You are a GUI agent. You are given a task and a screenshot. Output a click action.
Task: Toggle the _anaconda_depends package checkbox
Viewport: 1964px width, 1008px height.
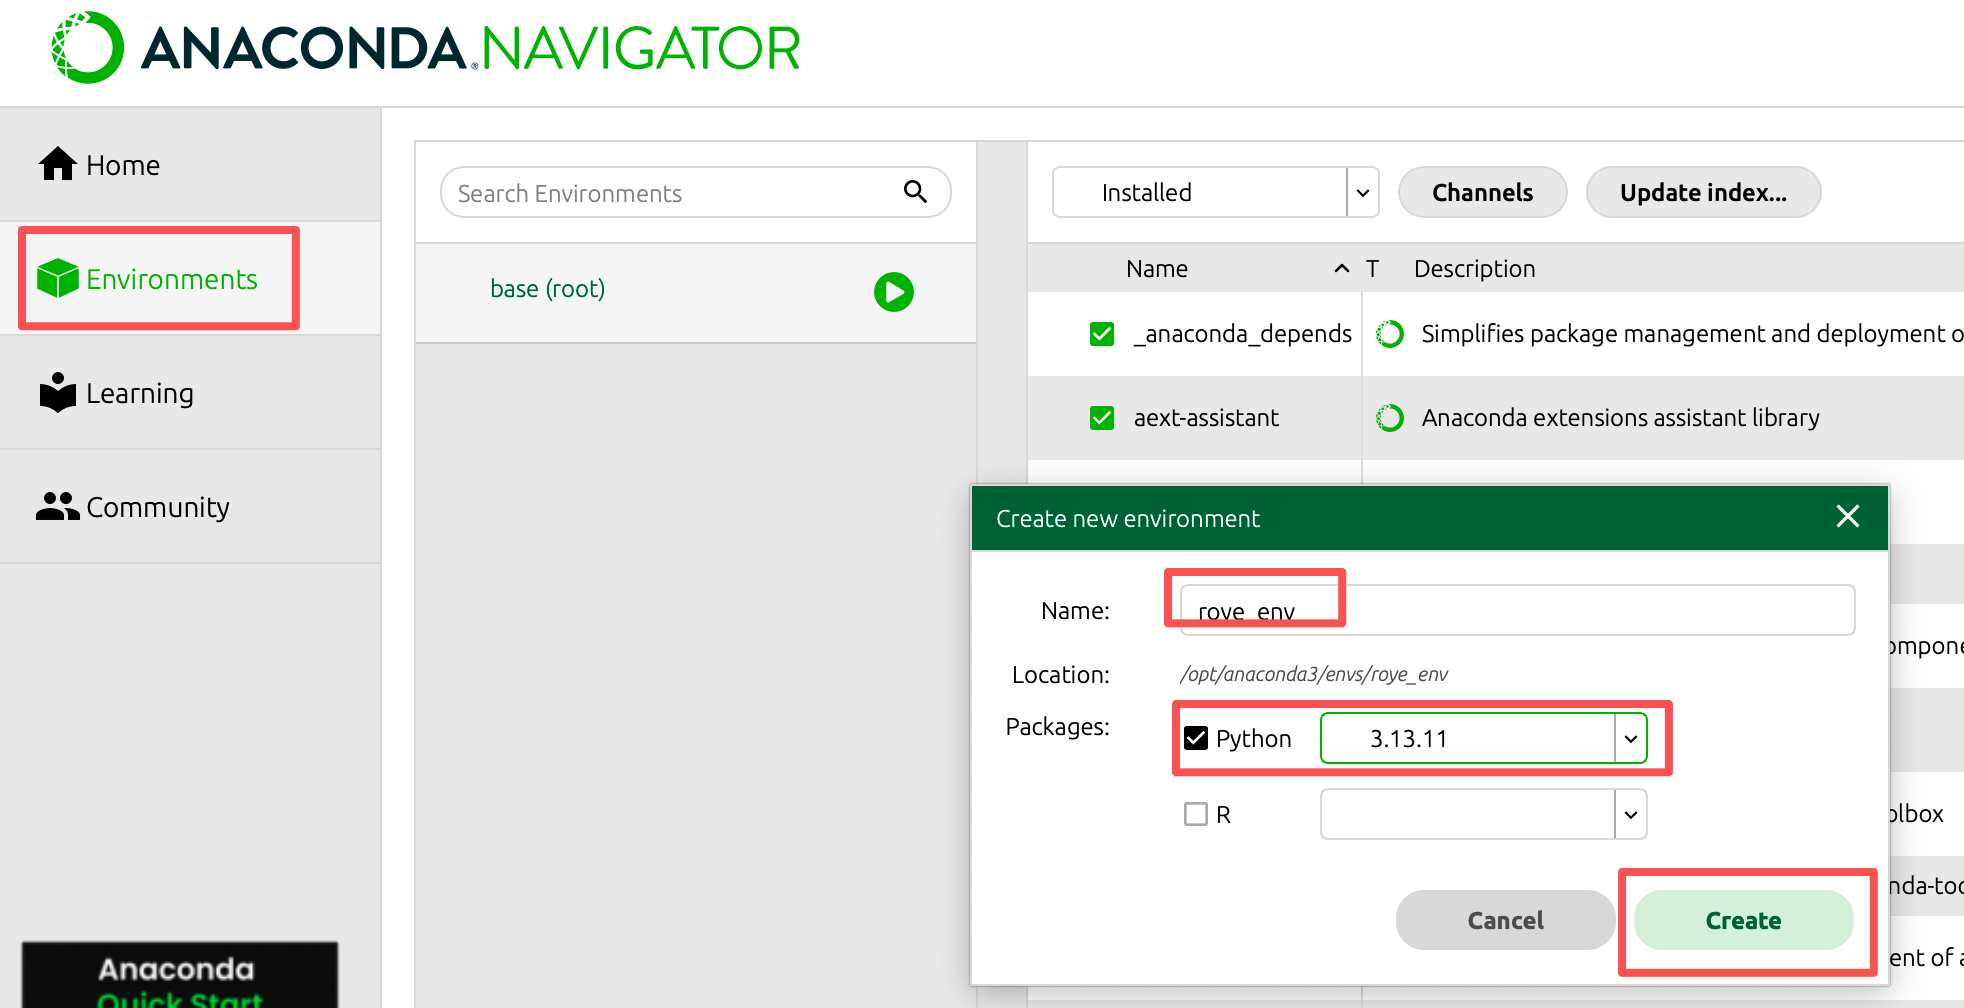click(1102, 334)
